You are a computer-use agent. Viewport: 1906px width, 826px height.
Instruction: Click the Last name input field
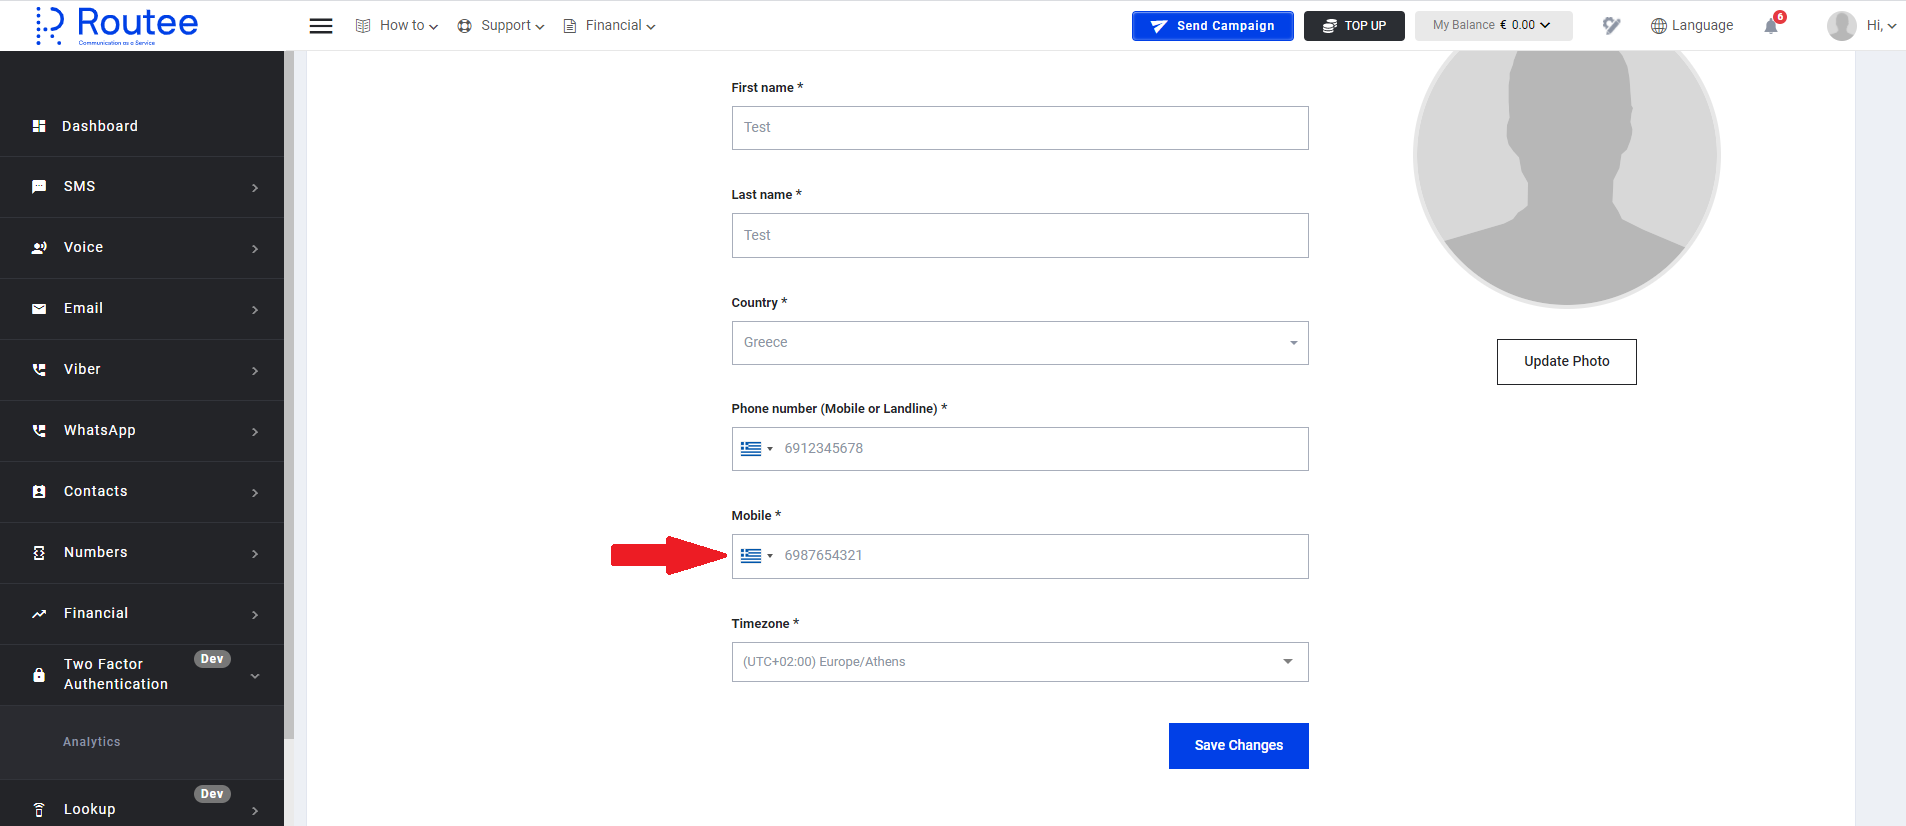click(1020, 236)
